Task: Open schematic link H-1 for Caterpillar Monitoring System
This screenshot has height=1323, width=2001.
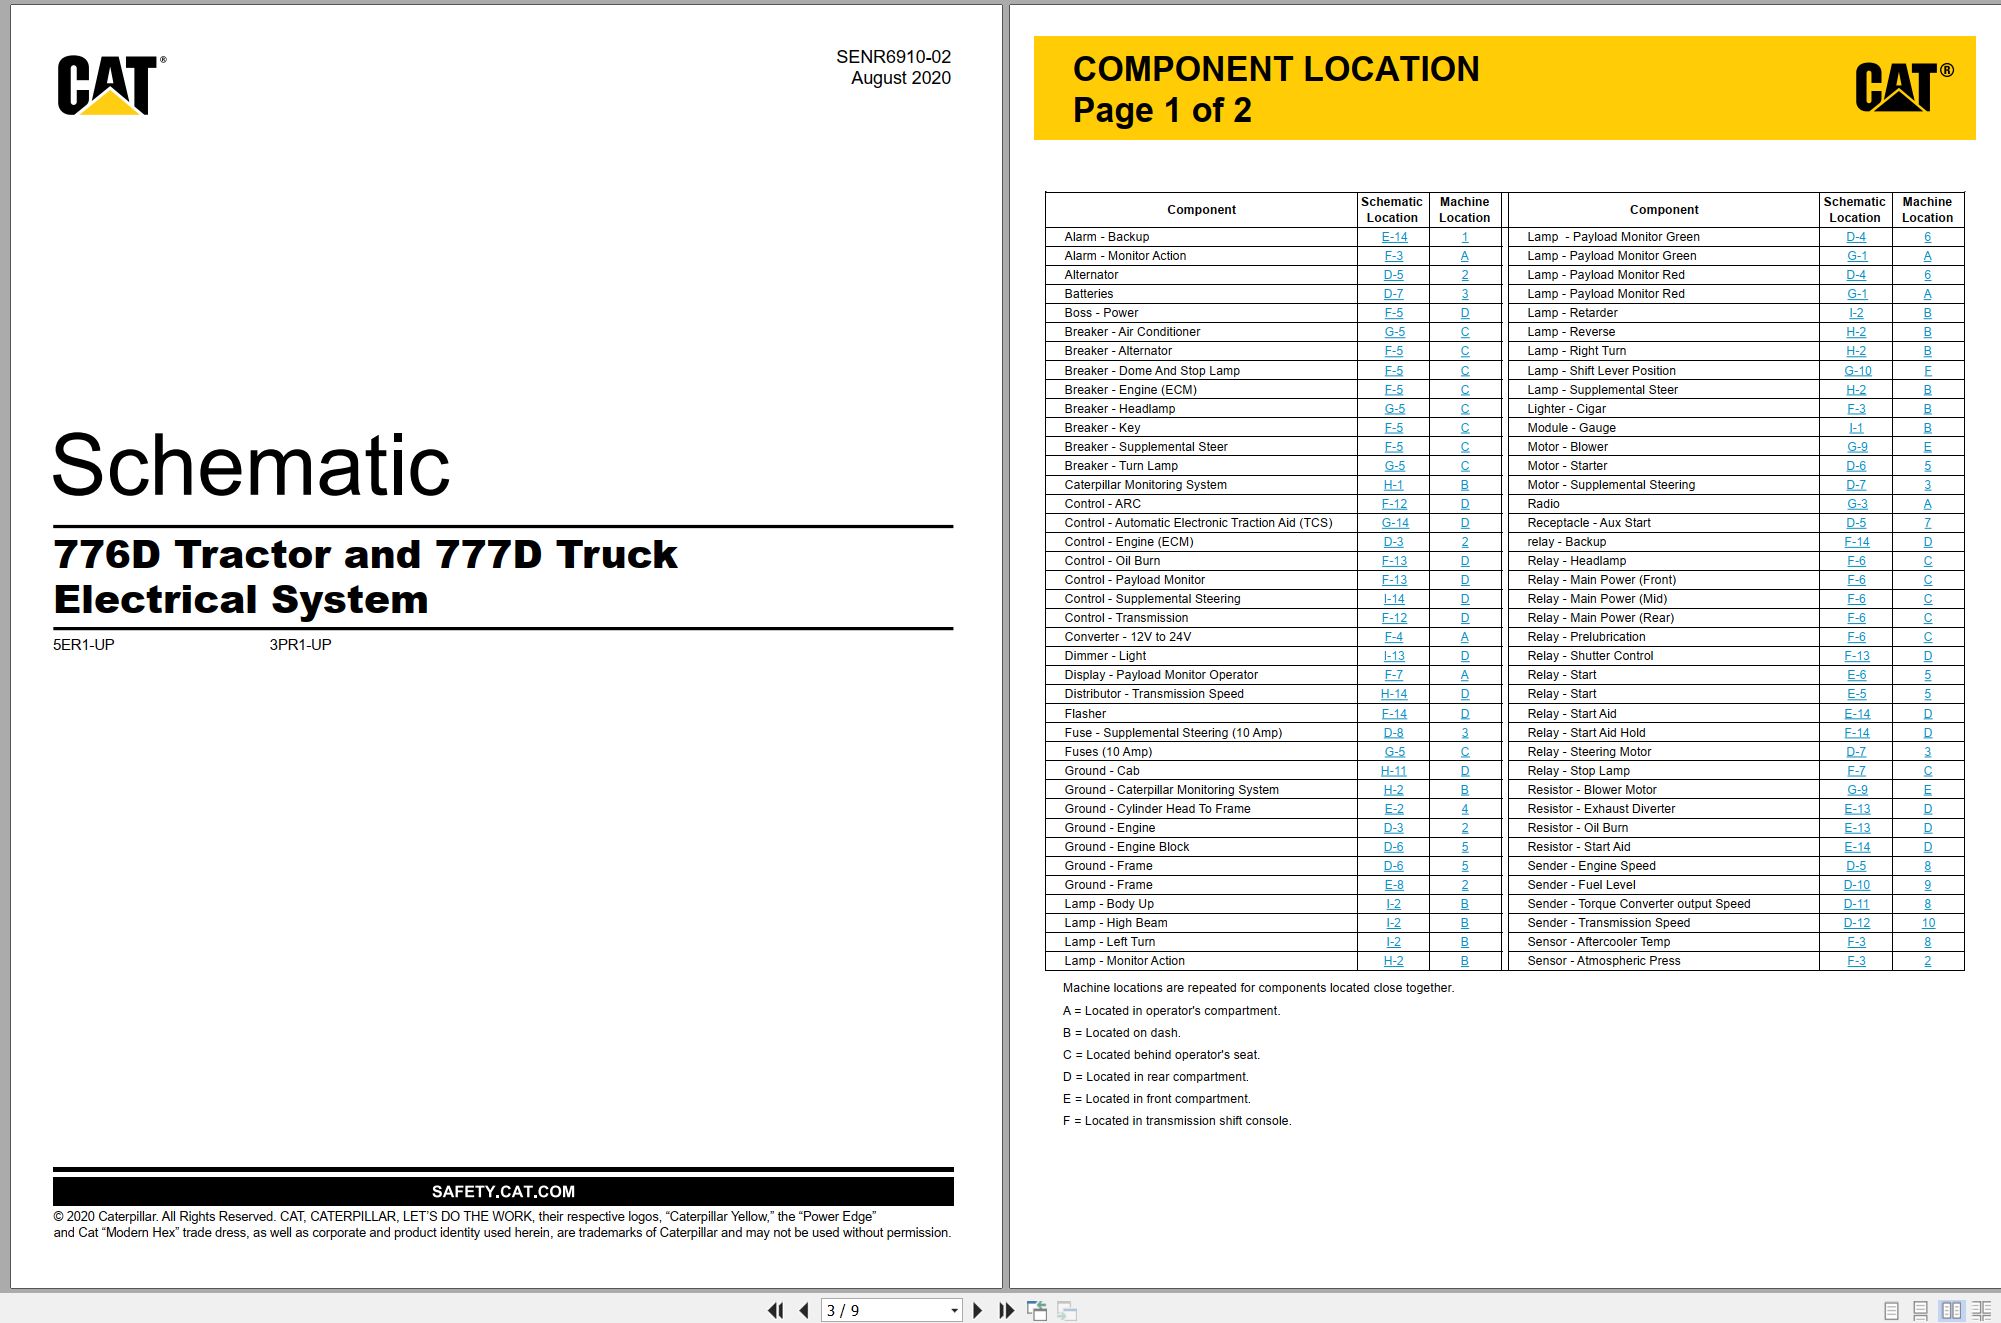Action: 1394,485
